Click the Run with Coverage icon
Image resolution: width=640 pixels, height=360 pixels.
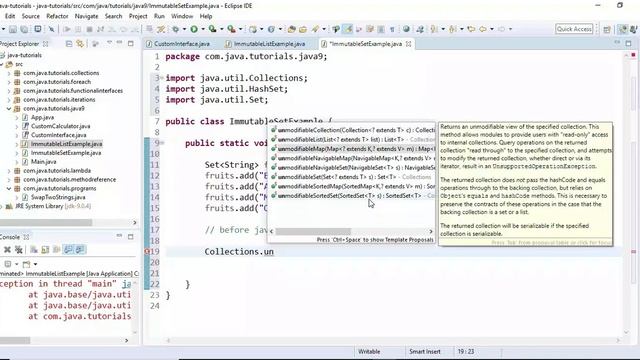(x=213, y=29)
